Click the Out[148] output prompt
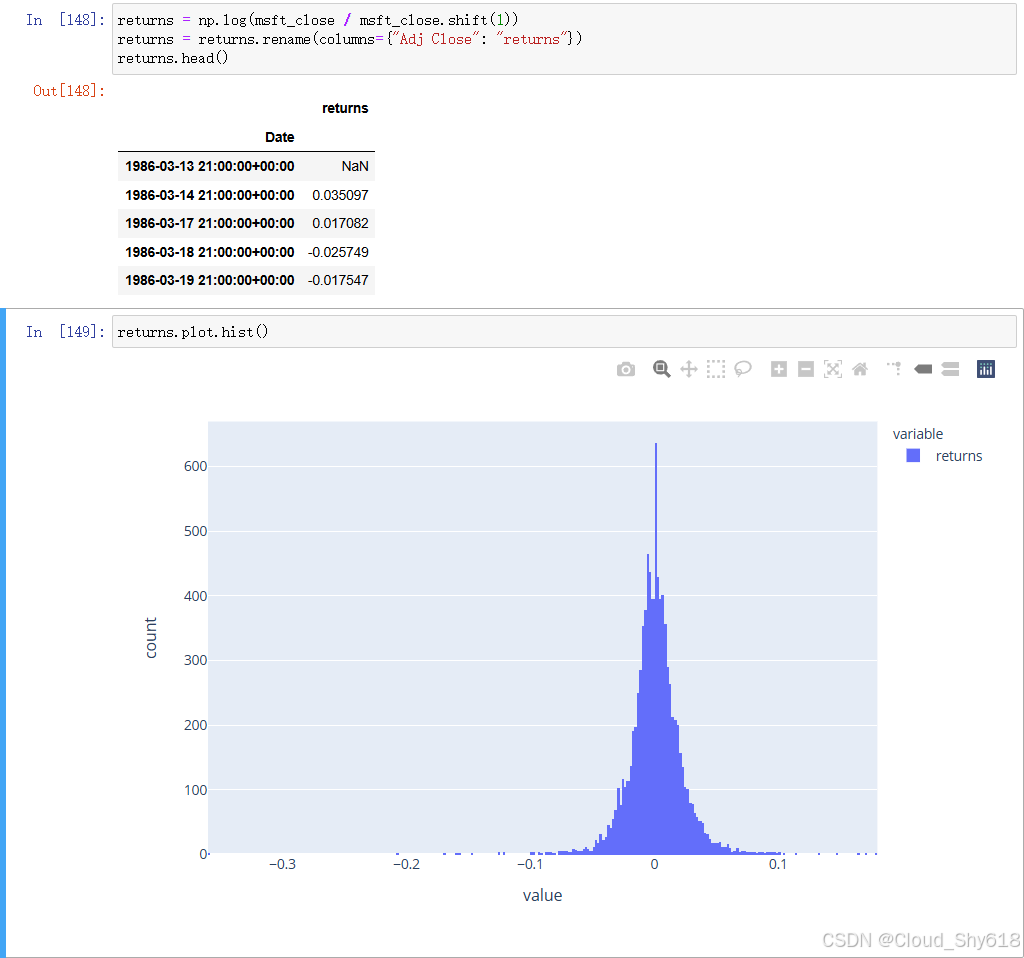This screenshot has height=958, width=1024. 69,91
